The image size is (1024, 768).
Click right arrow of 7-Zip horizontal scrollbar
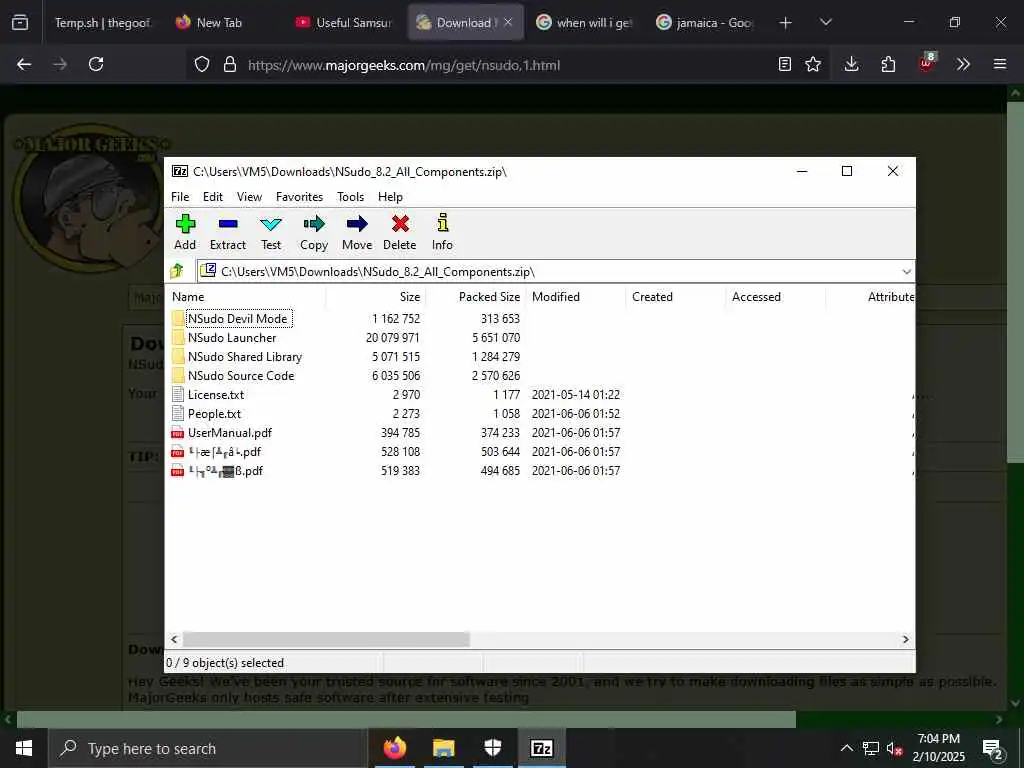pos(905,639)
